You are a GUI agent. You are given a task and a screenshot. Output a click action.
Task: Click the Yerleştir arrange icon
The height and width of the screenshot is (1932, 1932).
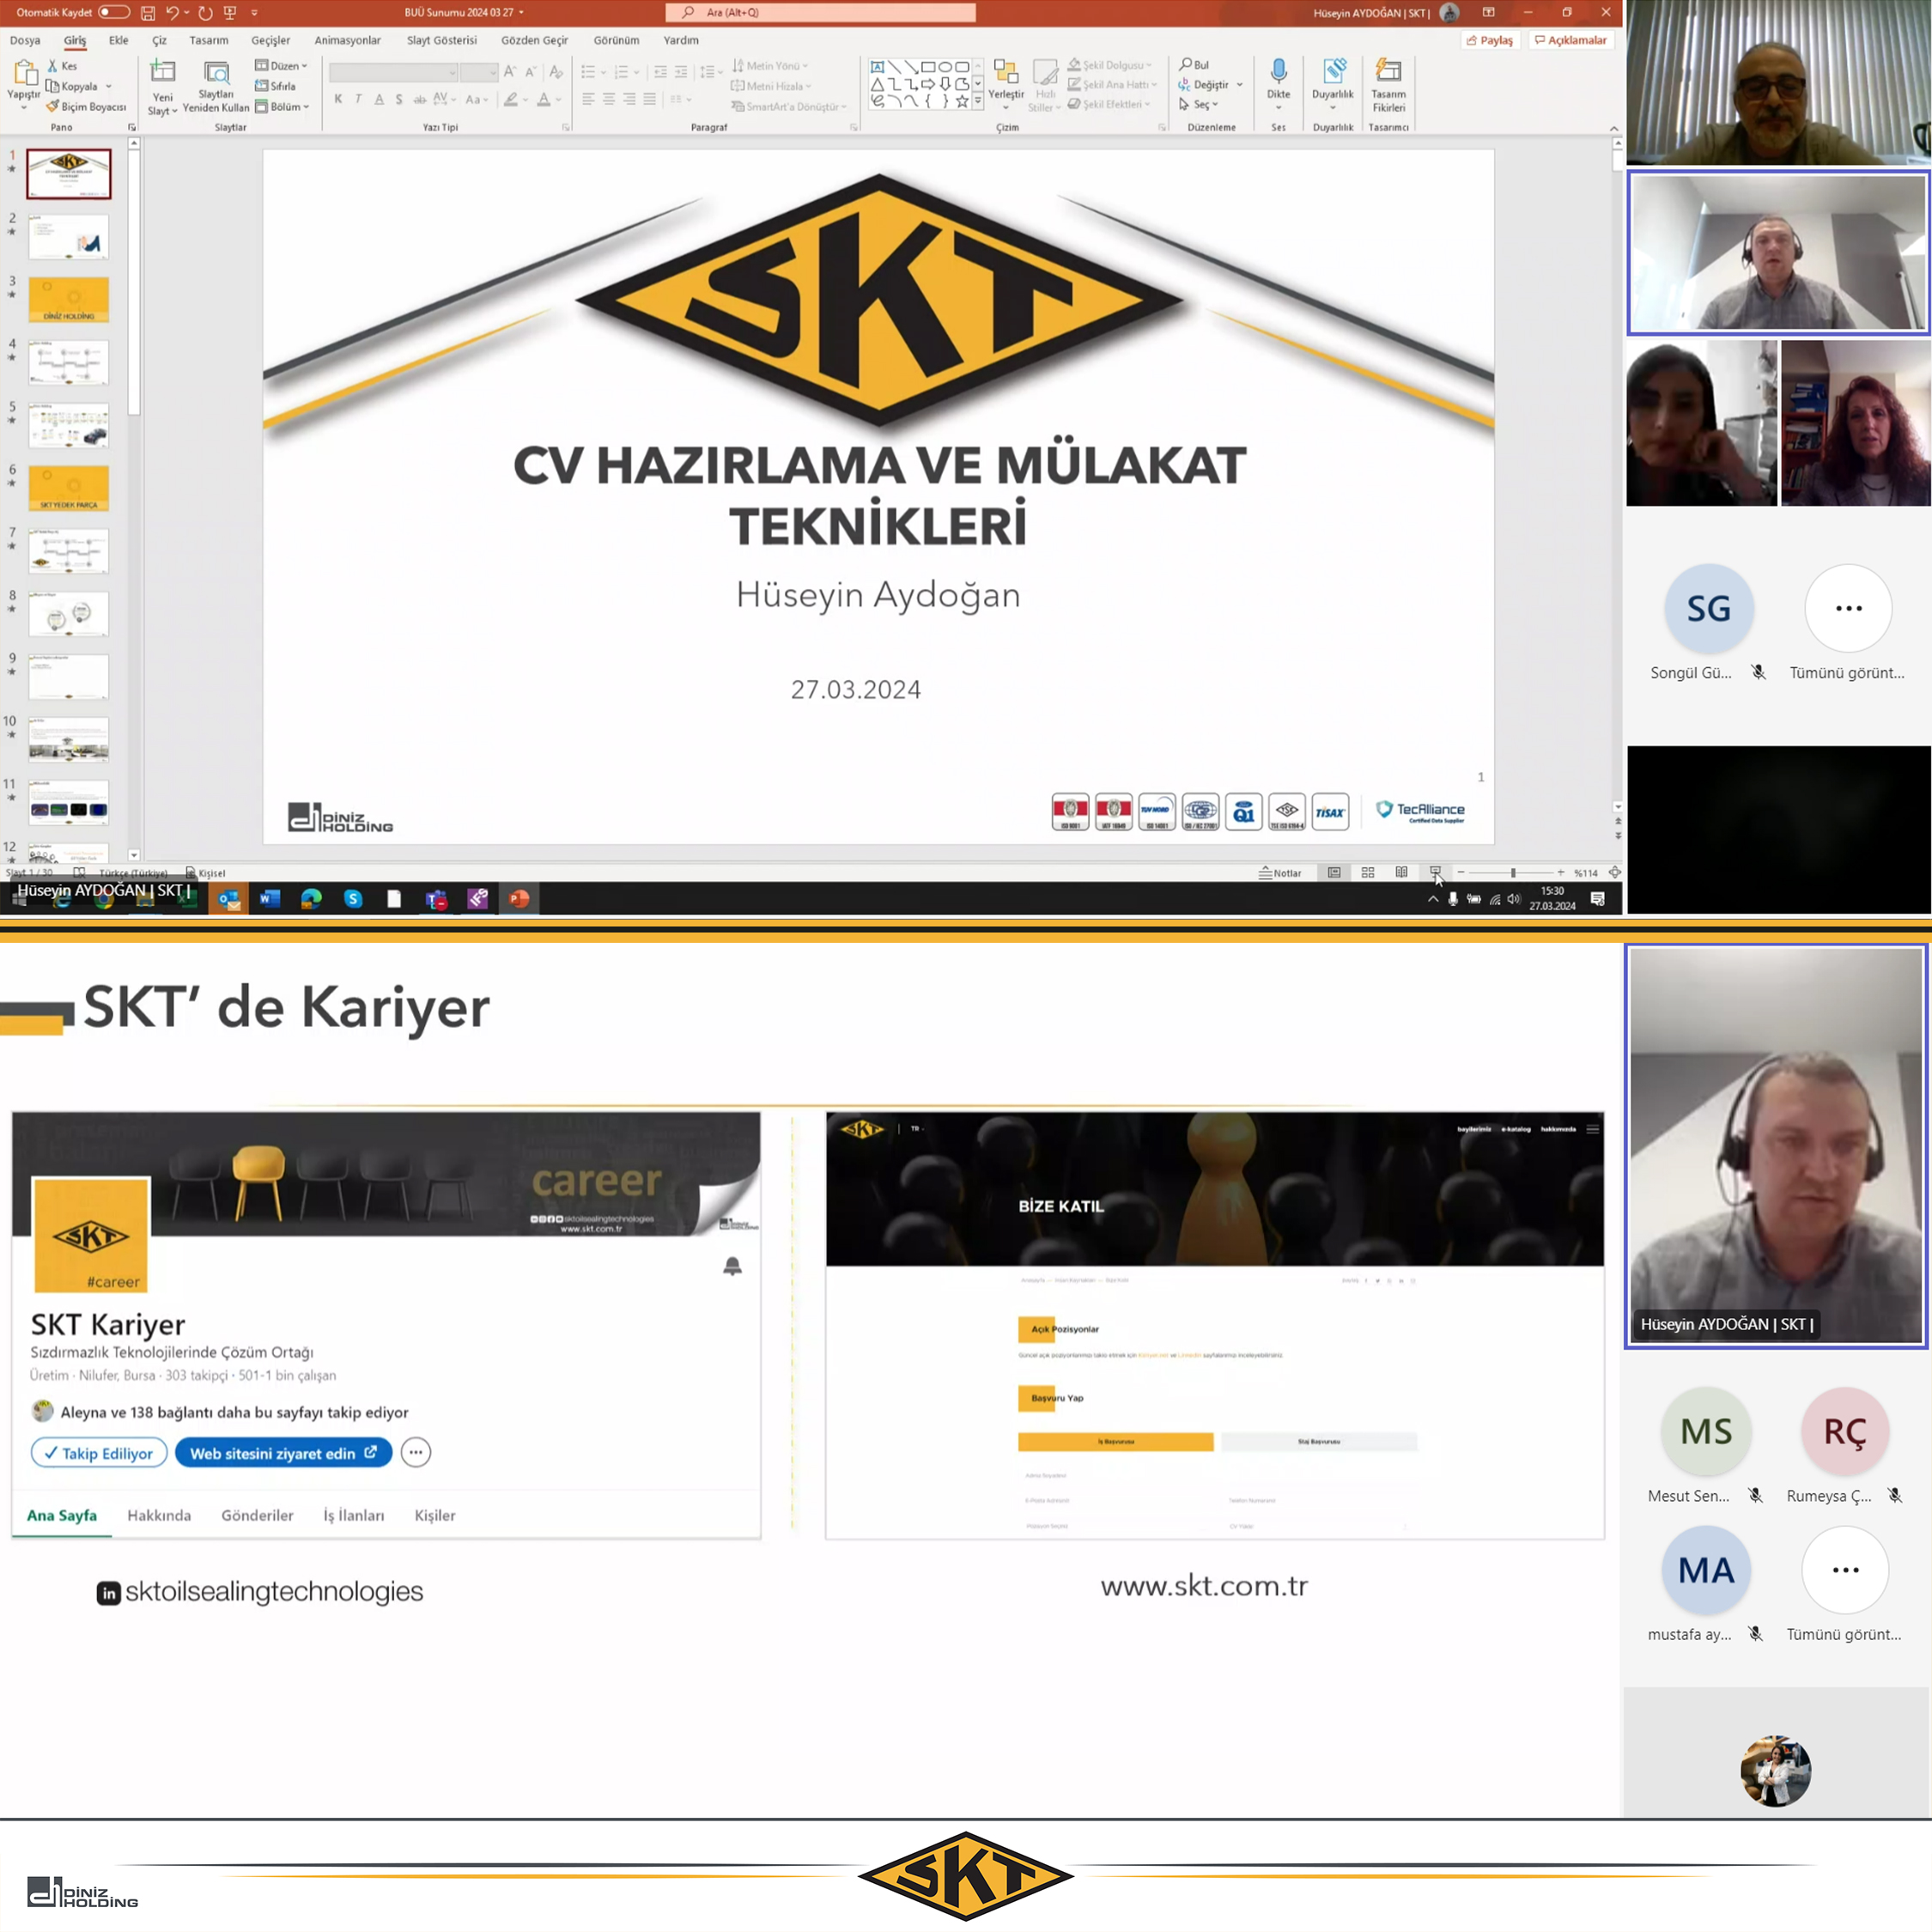pyautogui.click(x=1006, y=72)
